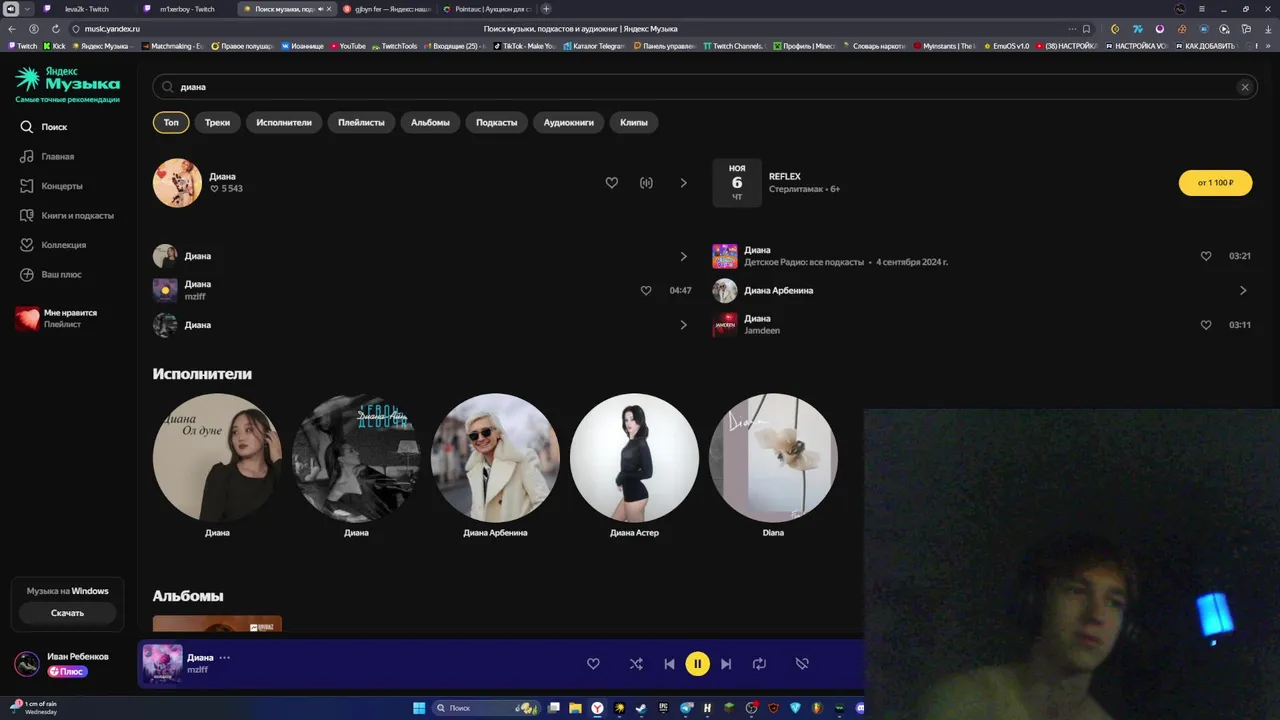Screen dimensions: 1280x720
Task: Open the Иван Ребенков profile
Action: pos(62,664)
